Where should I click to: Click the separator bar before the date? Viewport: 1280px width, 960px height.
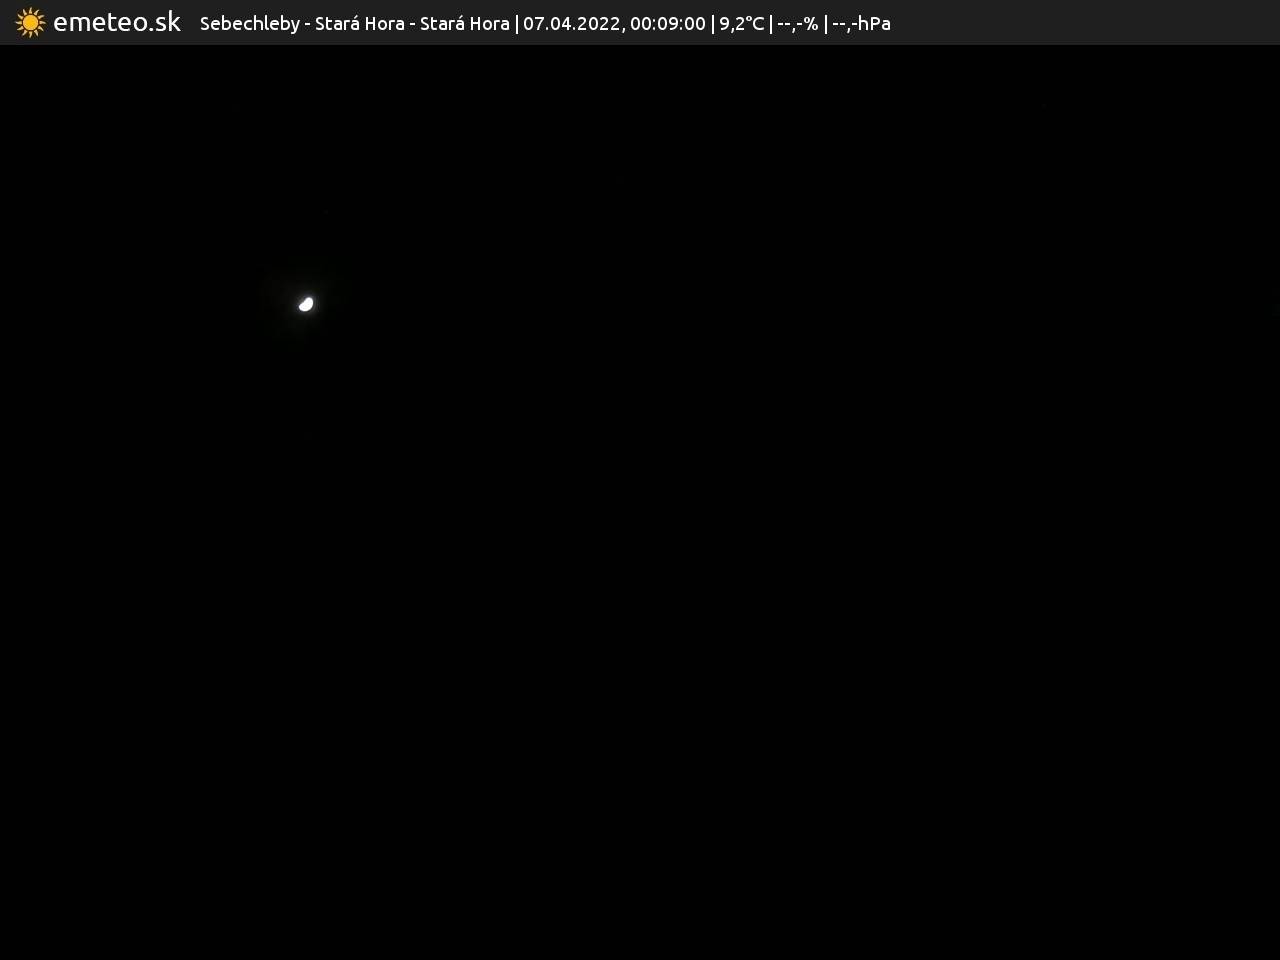coord(516,23)
